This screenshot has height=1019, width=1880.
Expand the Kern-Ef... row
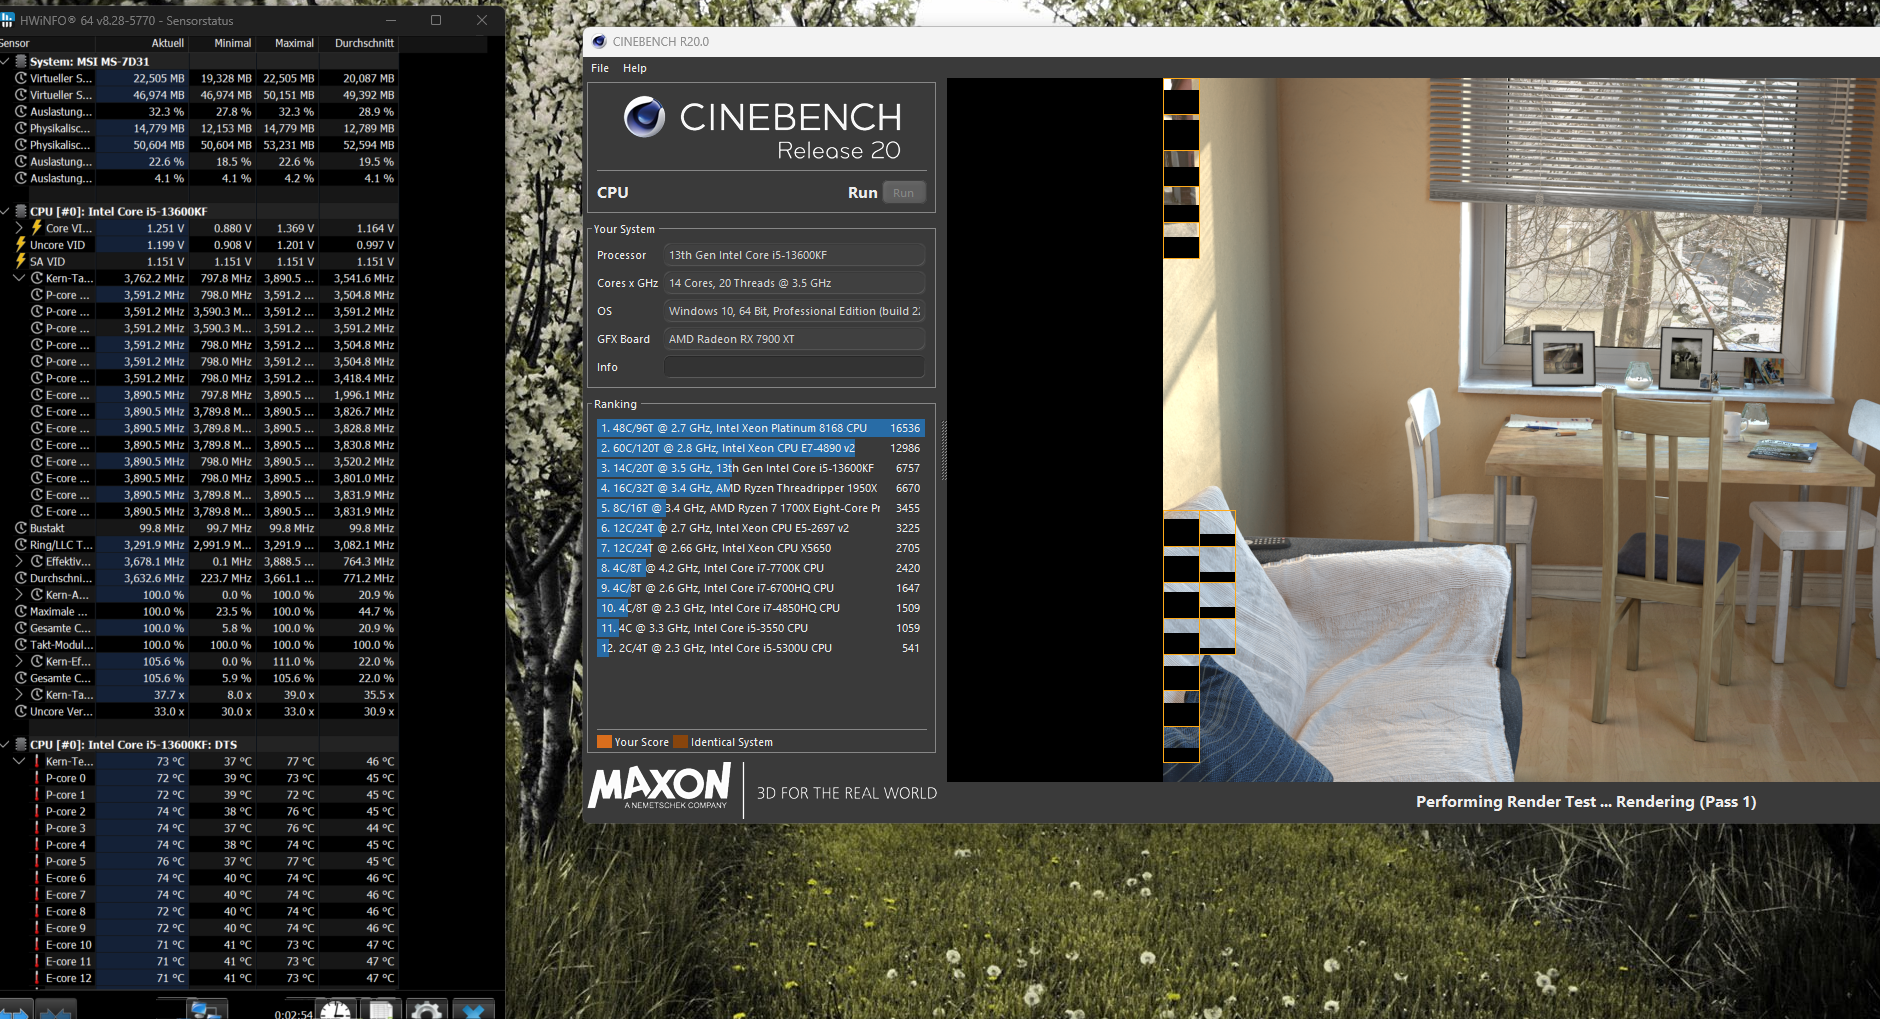19,661
